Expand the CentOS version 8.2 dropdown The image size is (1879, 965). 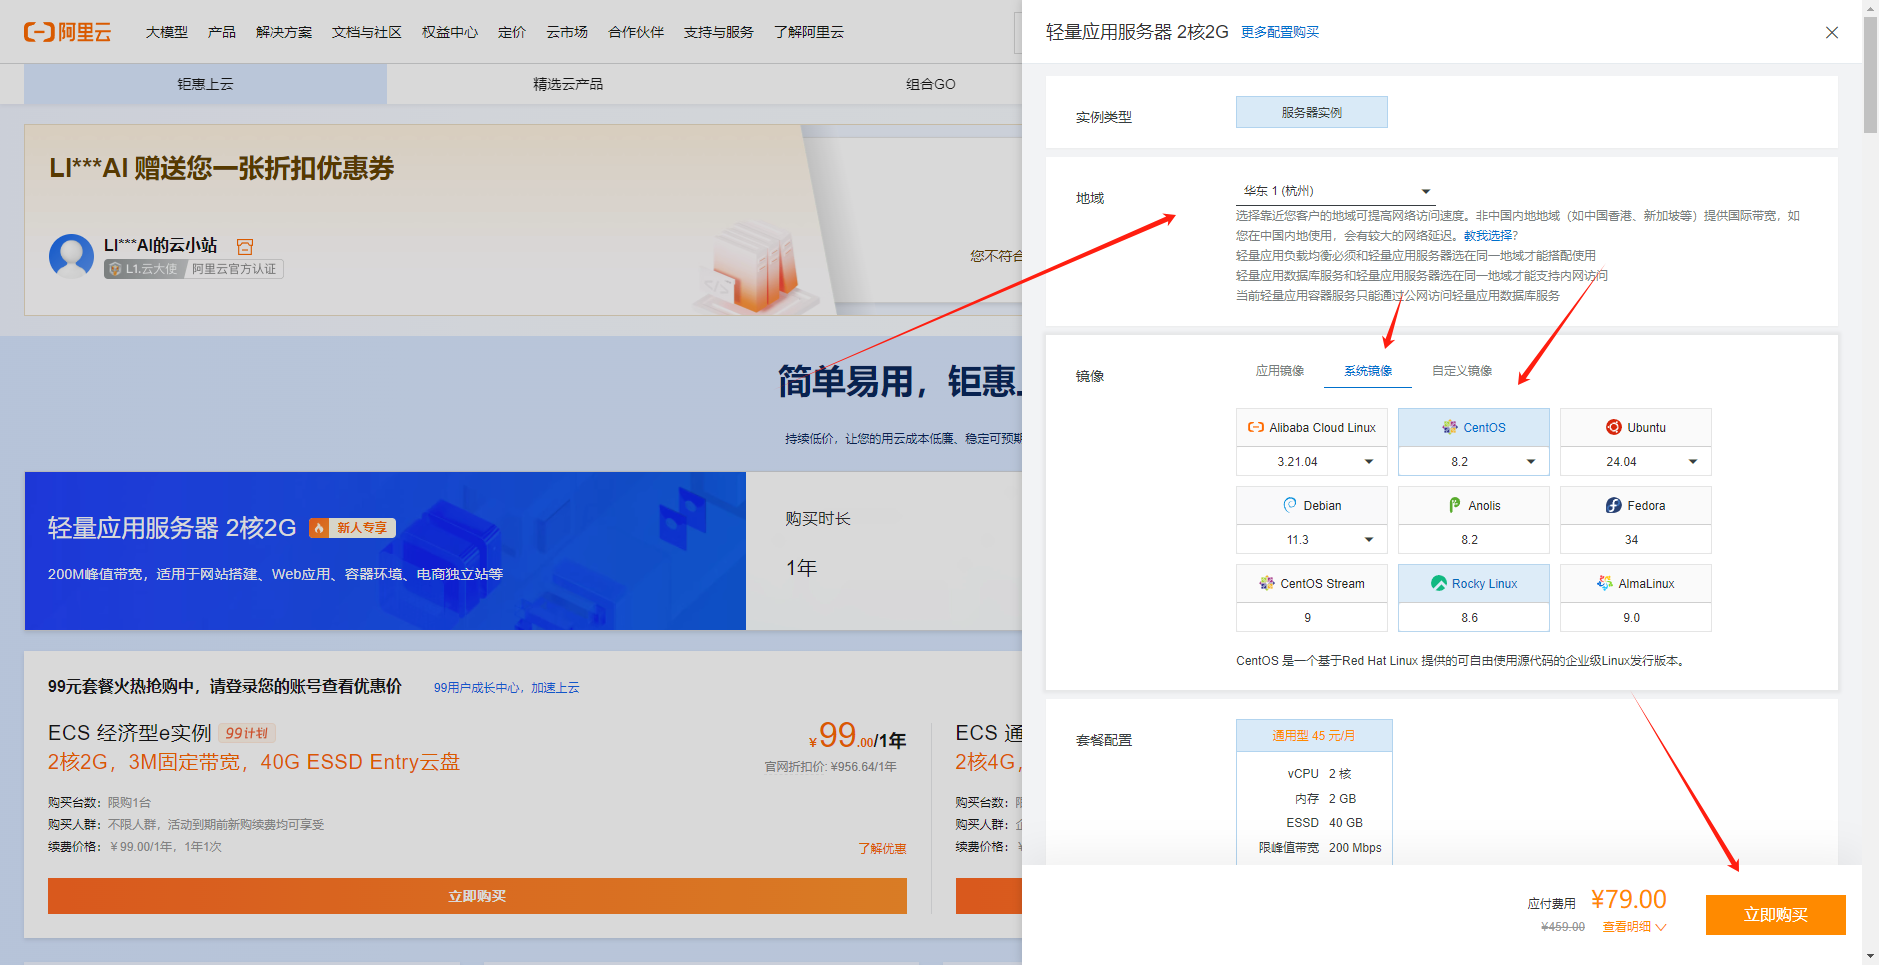click(x=1473, y=461)
